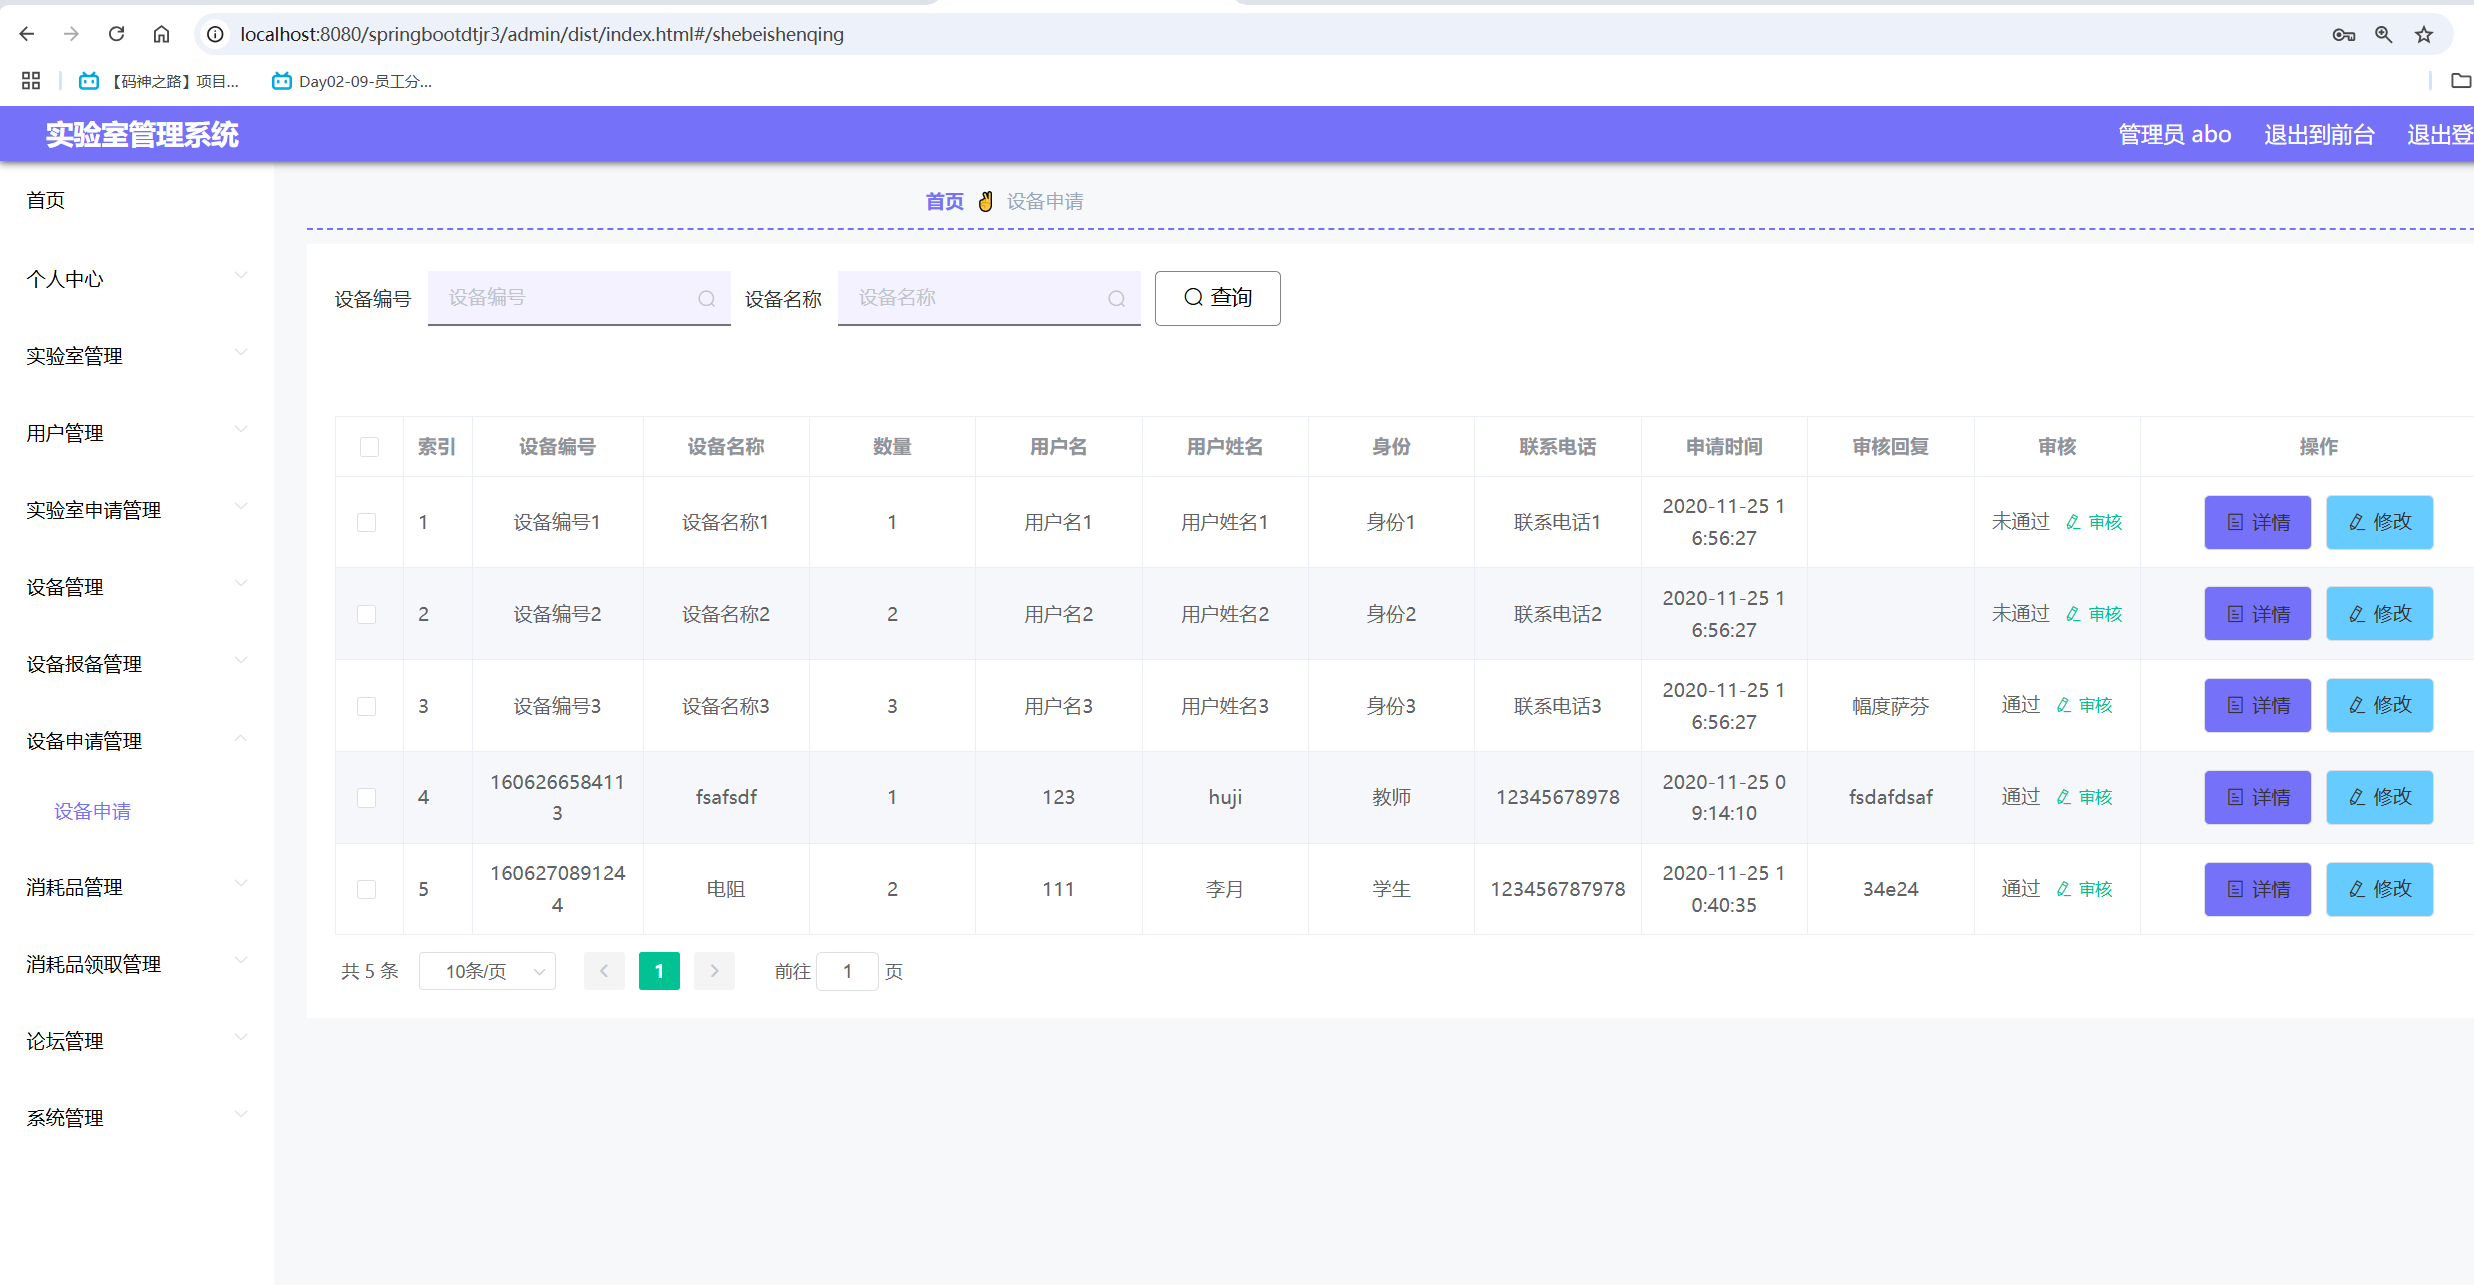Click 审核 for 设备编号1 row

point(2094,522)
